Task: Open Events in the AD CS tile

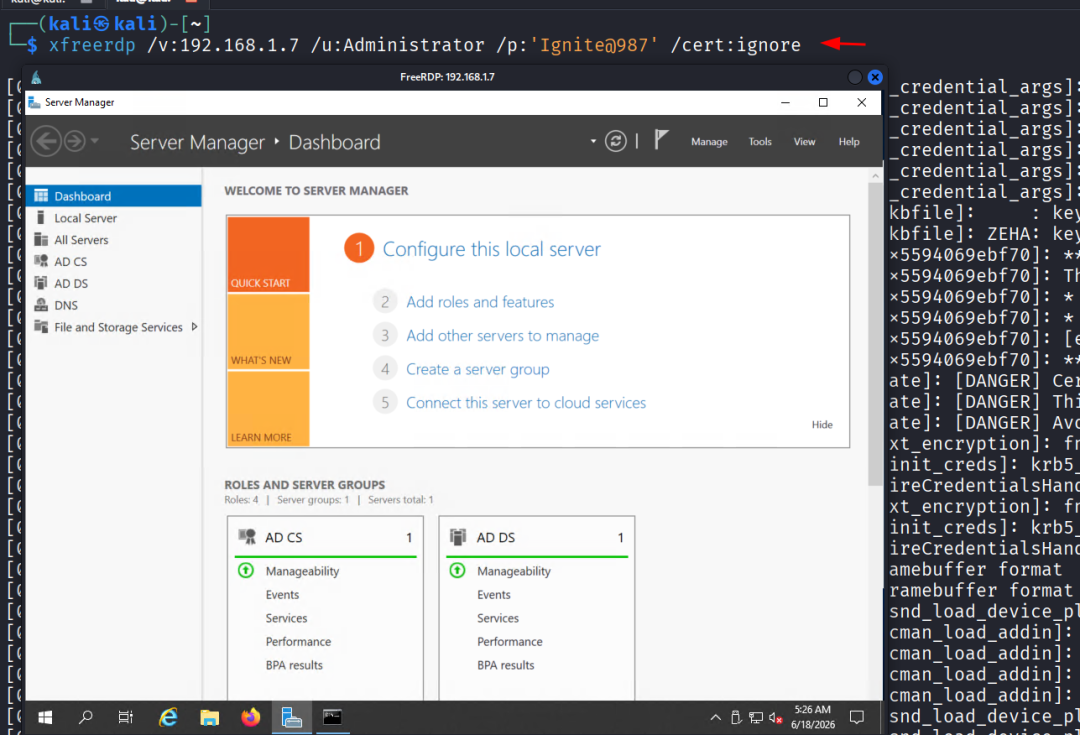Action: tap(282, 594)
